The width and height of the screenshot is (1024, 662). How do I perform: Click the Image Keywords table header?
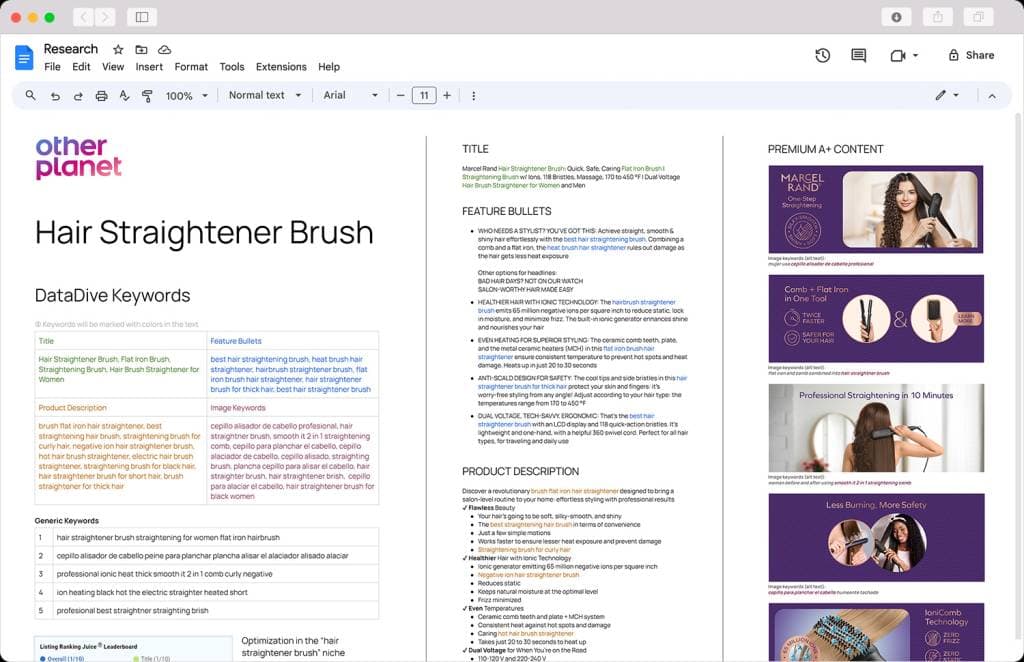(238, 407)
